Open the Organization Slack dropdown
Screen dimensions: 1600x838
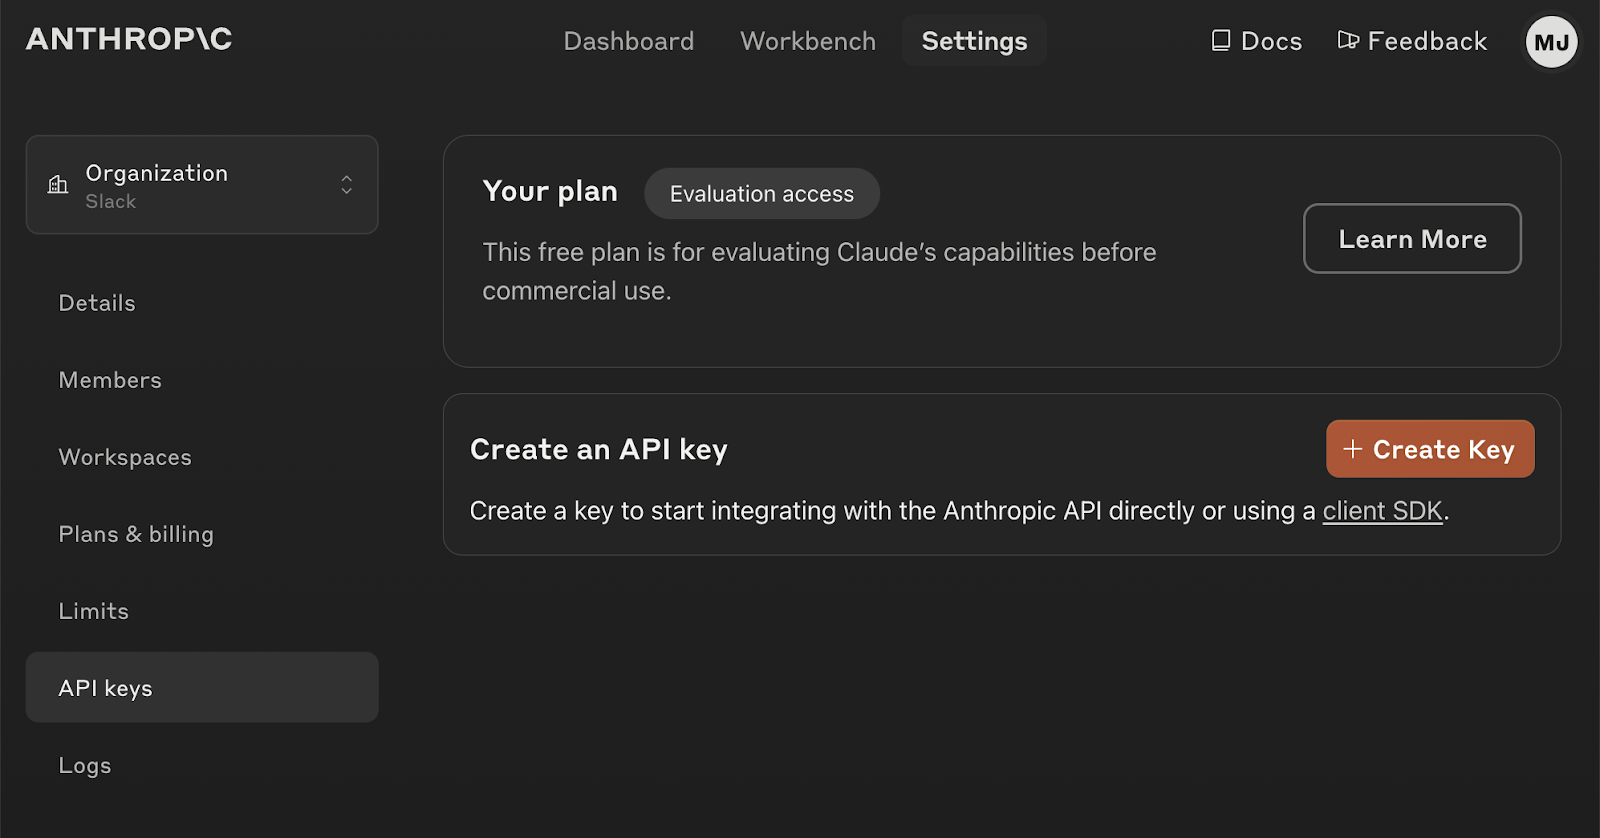point(201,185)
